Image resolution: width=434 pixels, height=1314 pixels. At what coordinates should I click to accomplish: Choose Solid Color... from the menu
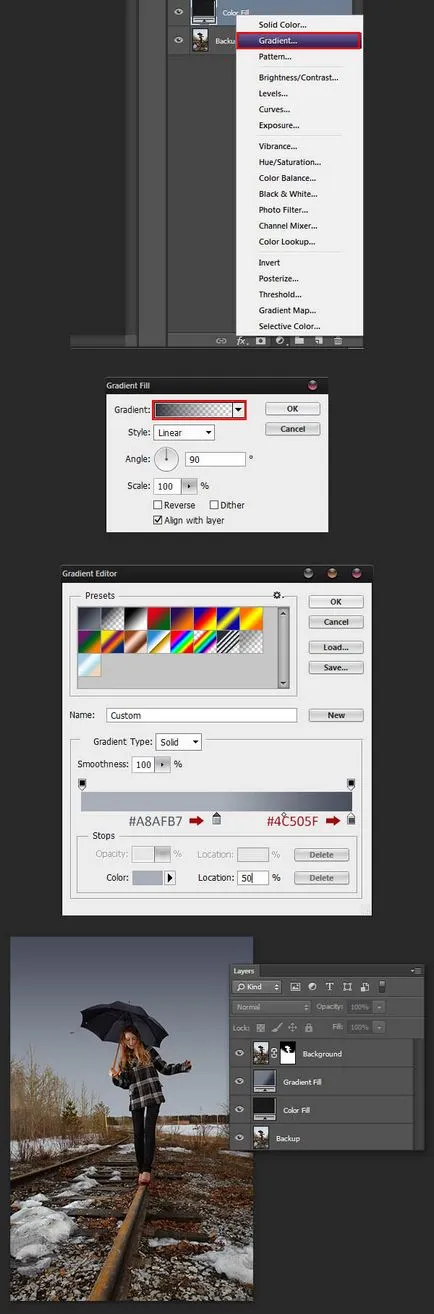click(x=283, y=24)
